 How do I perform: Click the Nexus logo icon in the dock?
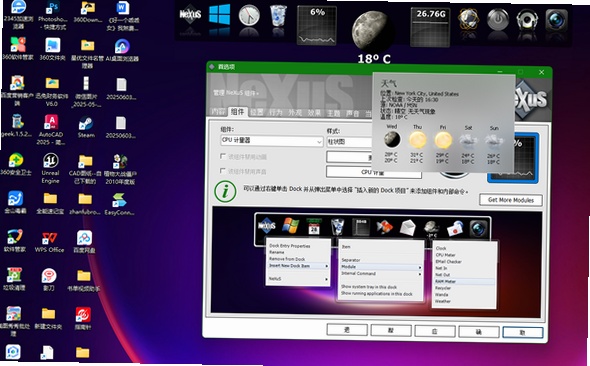tap(190, 15)
